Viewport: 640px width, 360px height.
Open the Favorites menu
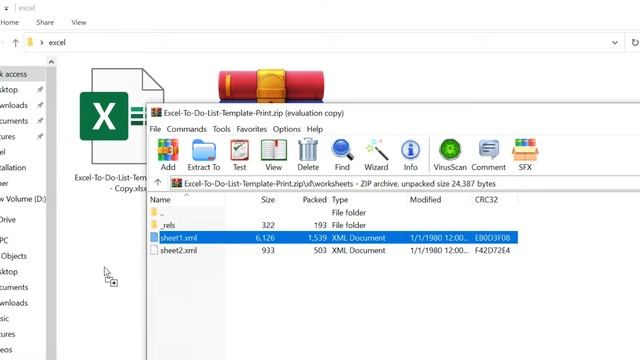click(251, 129)
